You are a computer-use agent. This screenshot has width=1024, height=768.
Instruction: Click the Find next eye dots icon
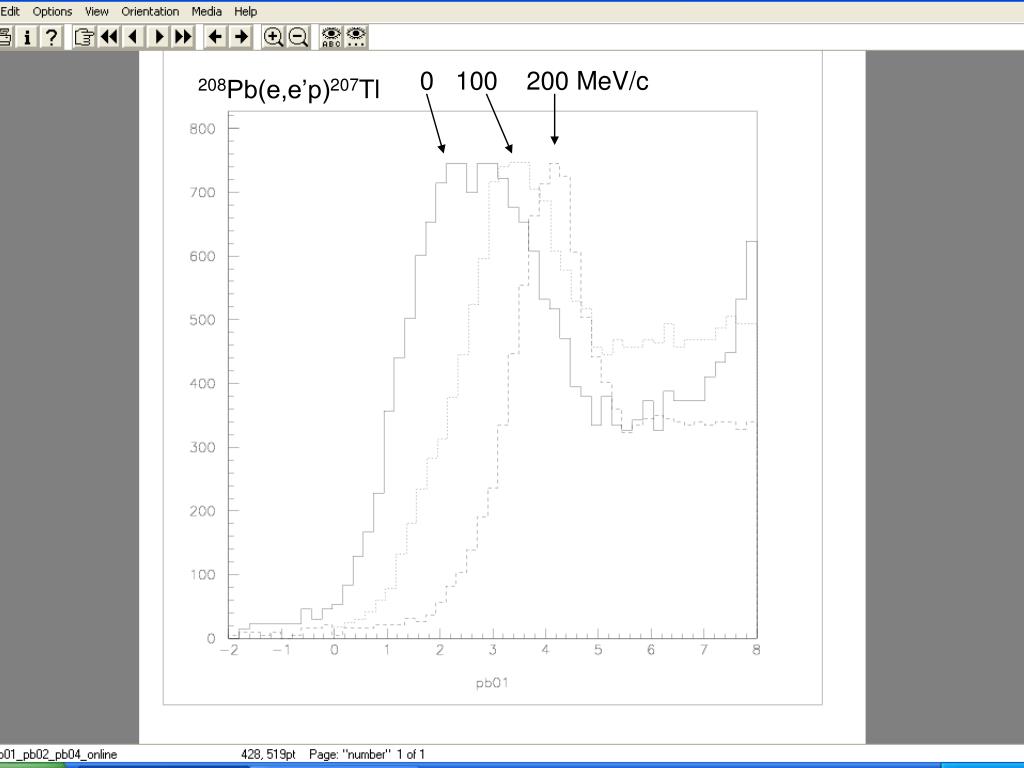click(356, 37)
